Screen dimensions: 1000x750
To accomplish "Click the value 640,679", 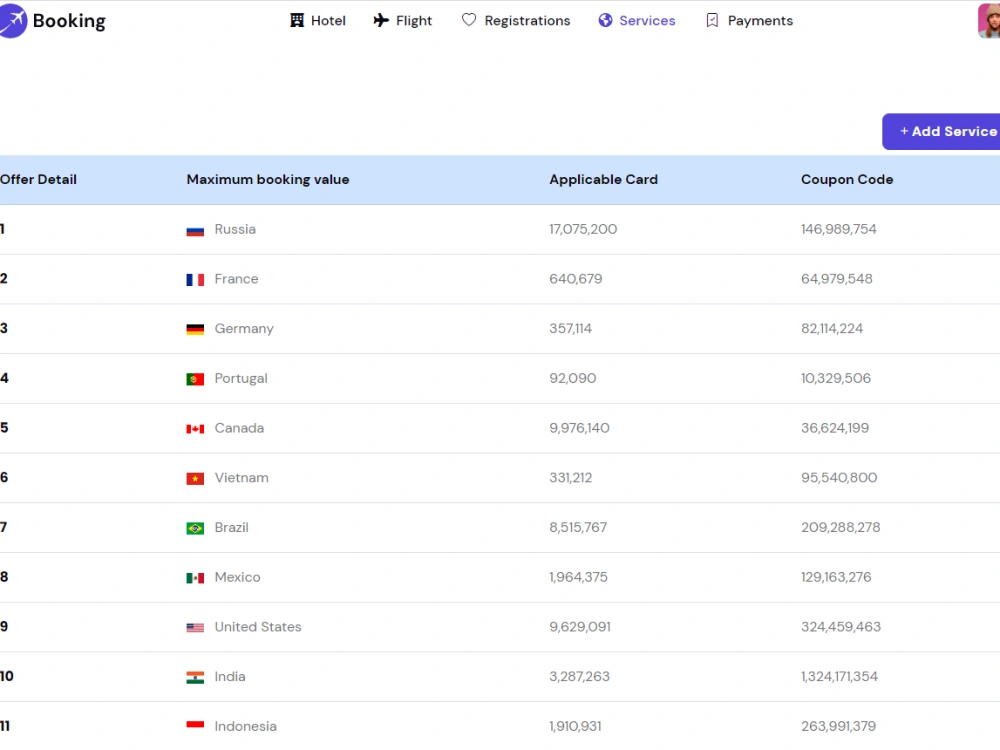I will pyautogui.click(x=575, y=279).
